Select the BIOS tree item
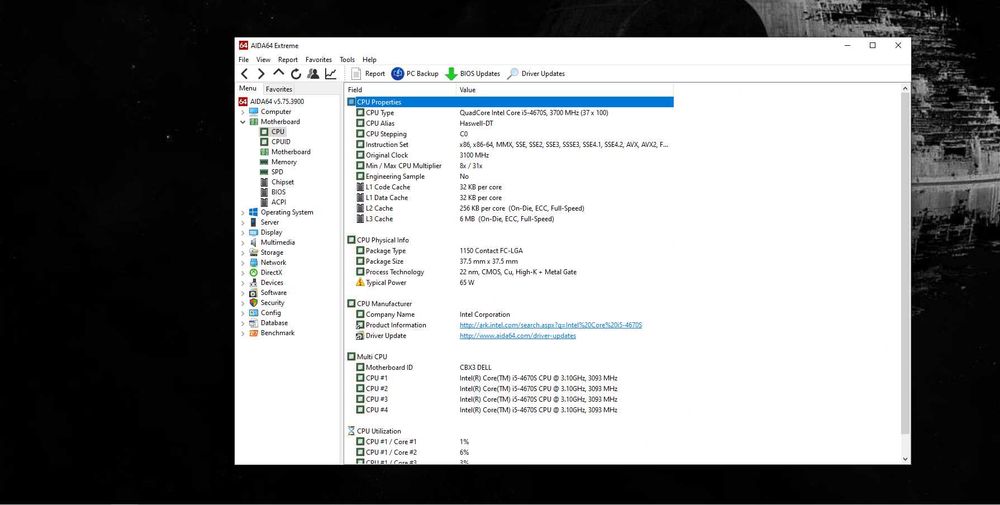 (x=279, y=192)
